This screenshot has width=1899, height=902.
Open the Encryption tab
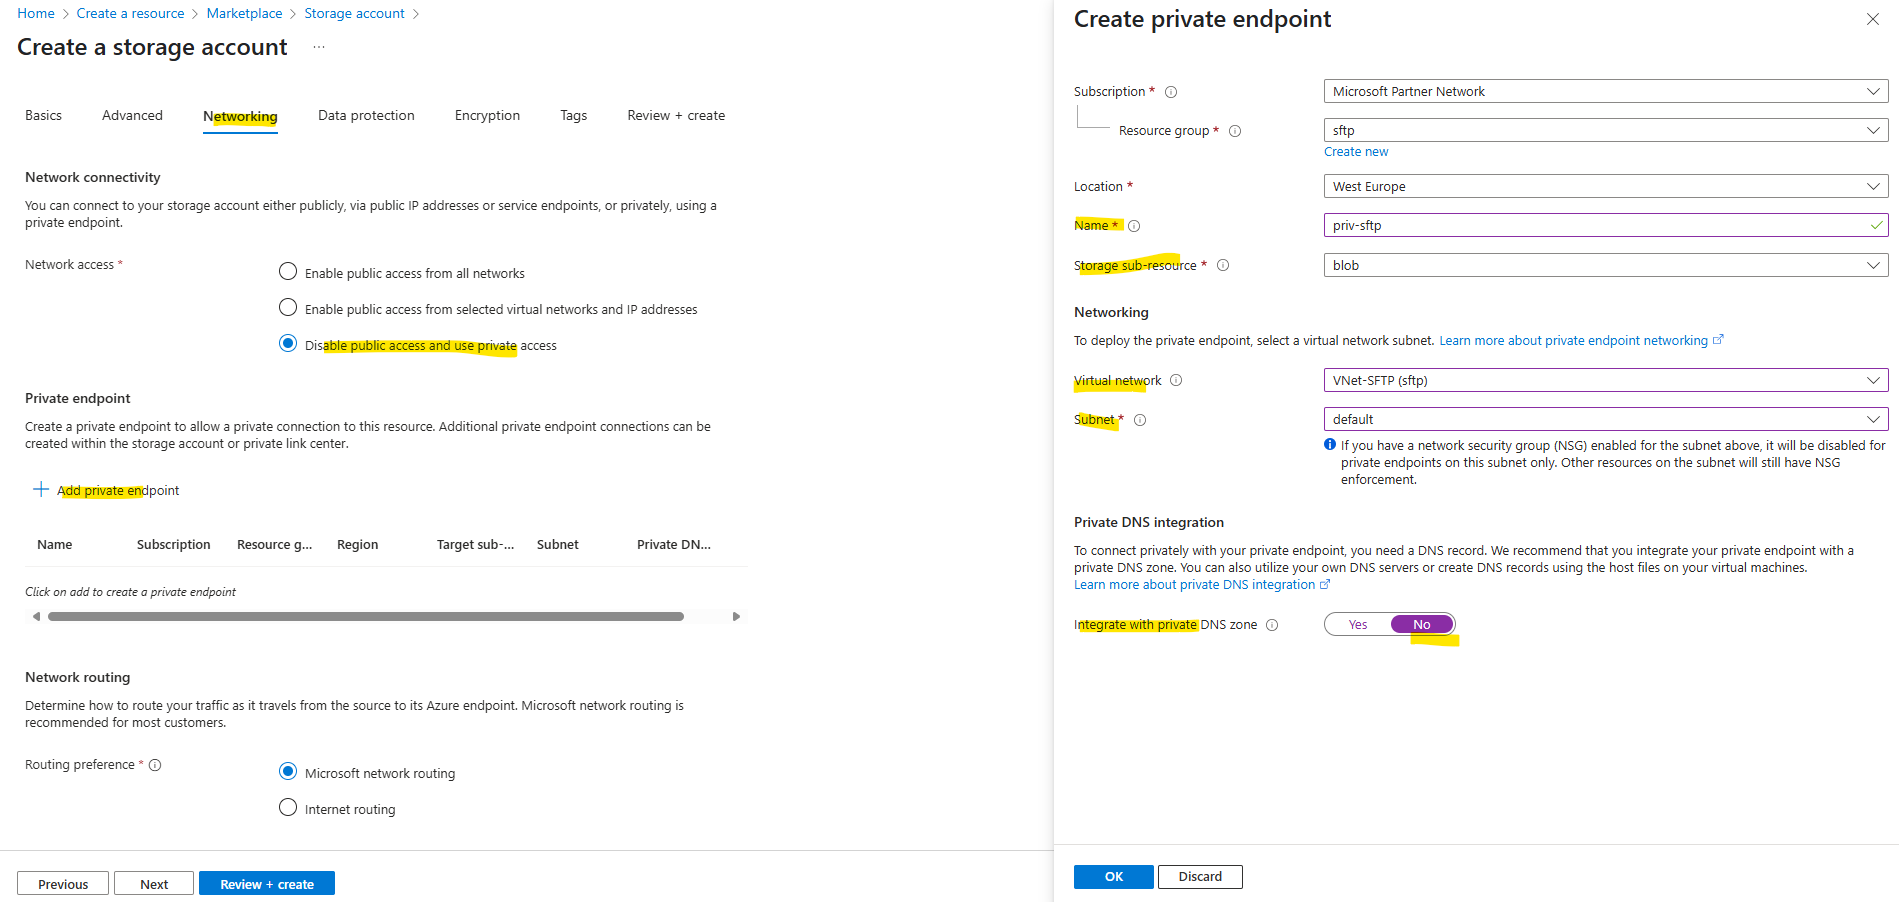[487, 116]
